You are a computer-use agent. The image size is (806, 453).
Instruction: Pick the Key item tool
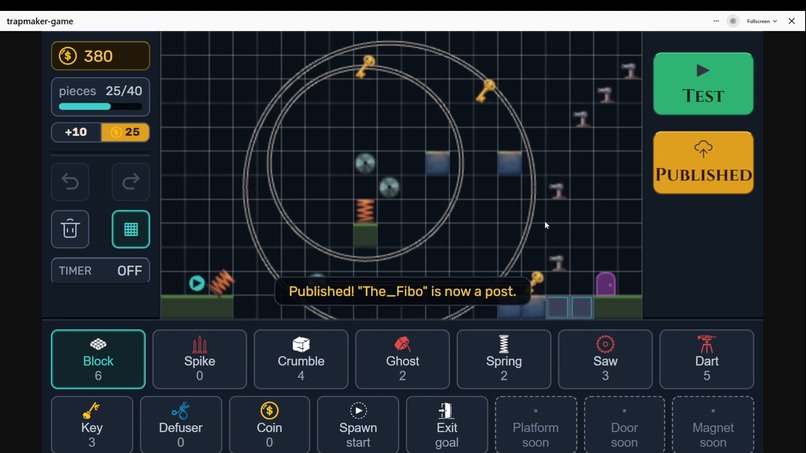[92, 425]
